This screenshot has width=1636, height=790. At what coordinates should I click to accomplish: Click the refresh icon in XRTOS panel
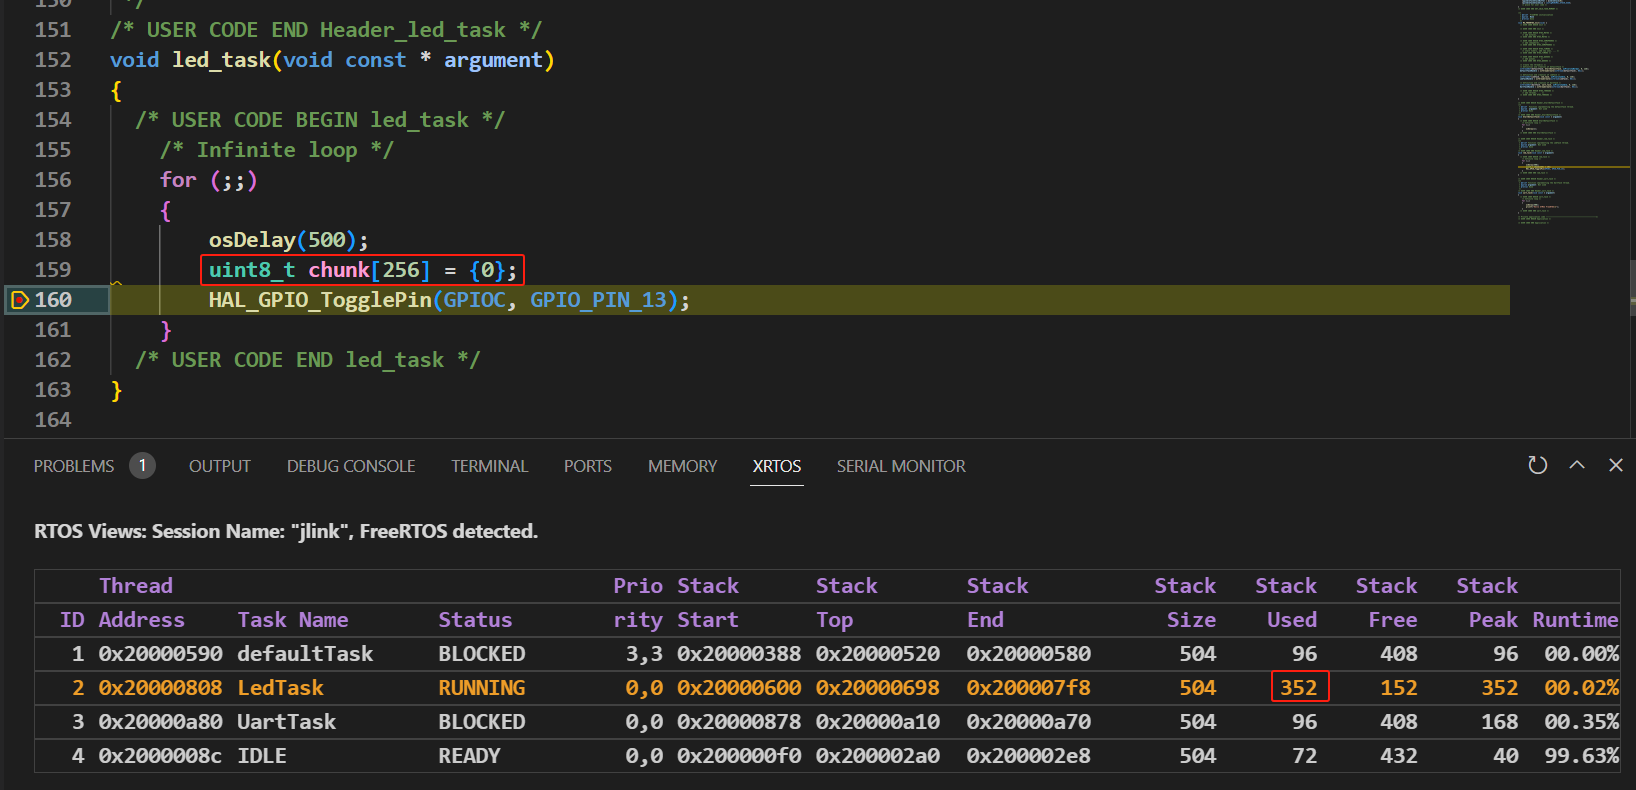click(1538, 465)
